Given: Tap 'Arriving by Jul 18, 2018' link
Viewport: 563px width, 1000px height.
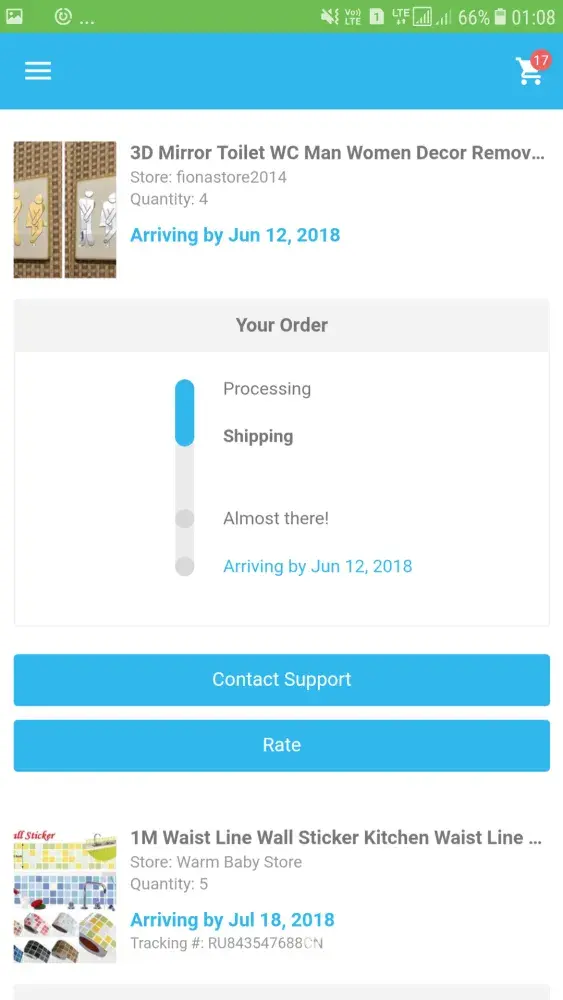Looking at the screenshot, I should tap(232, 920).
